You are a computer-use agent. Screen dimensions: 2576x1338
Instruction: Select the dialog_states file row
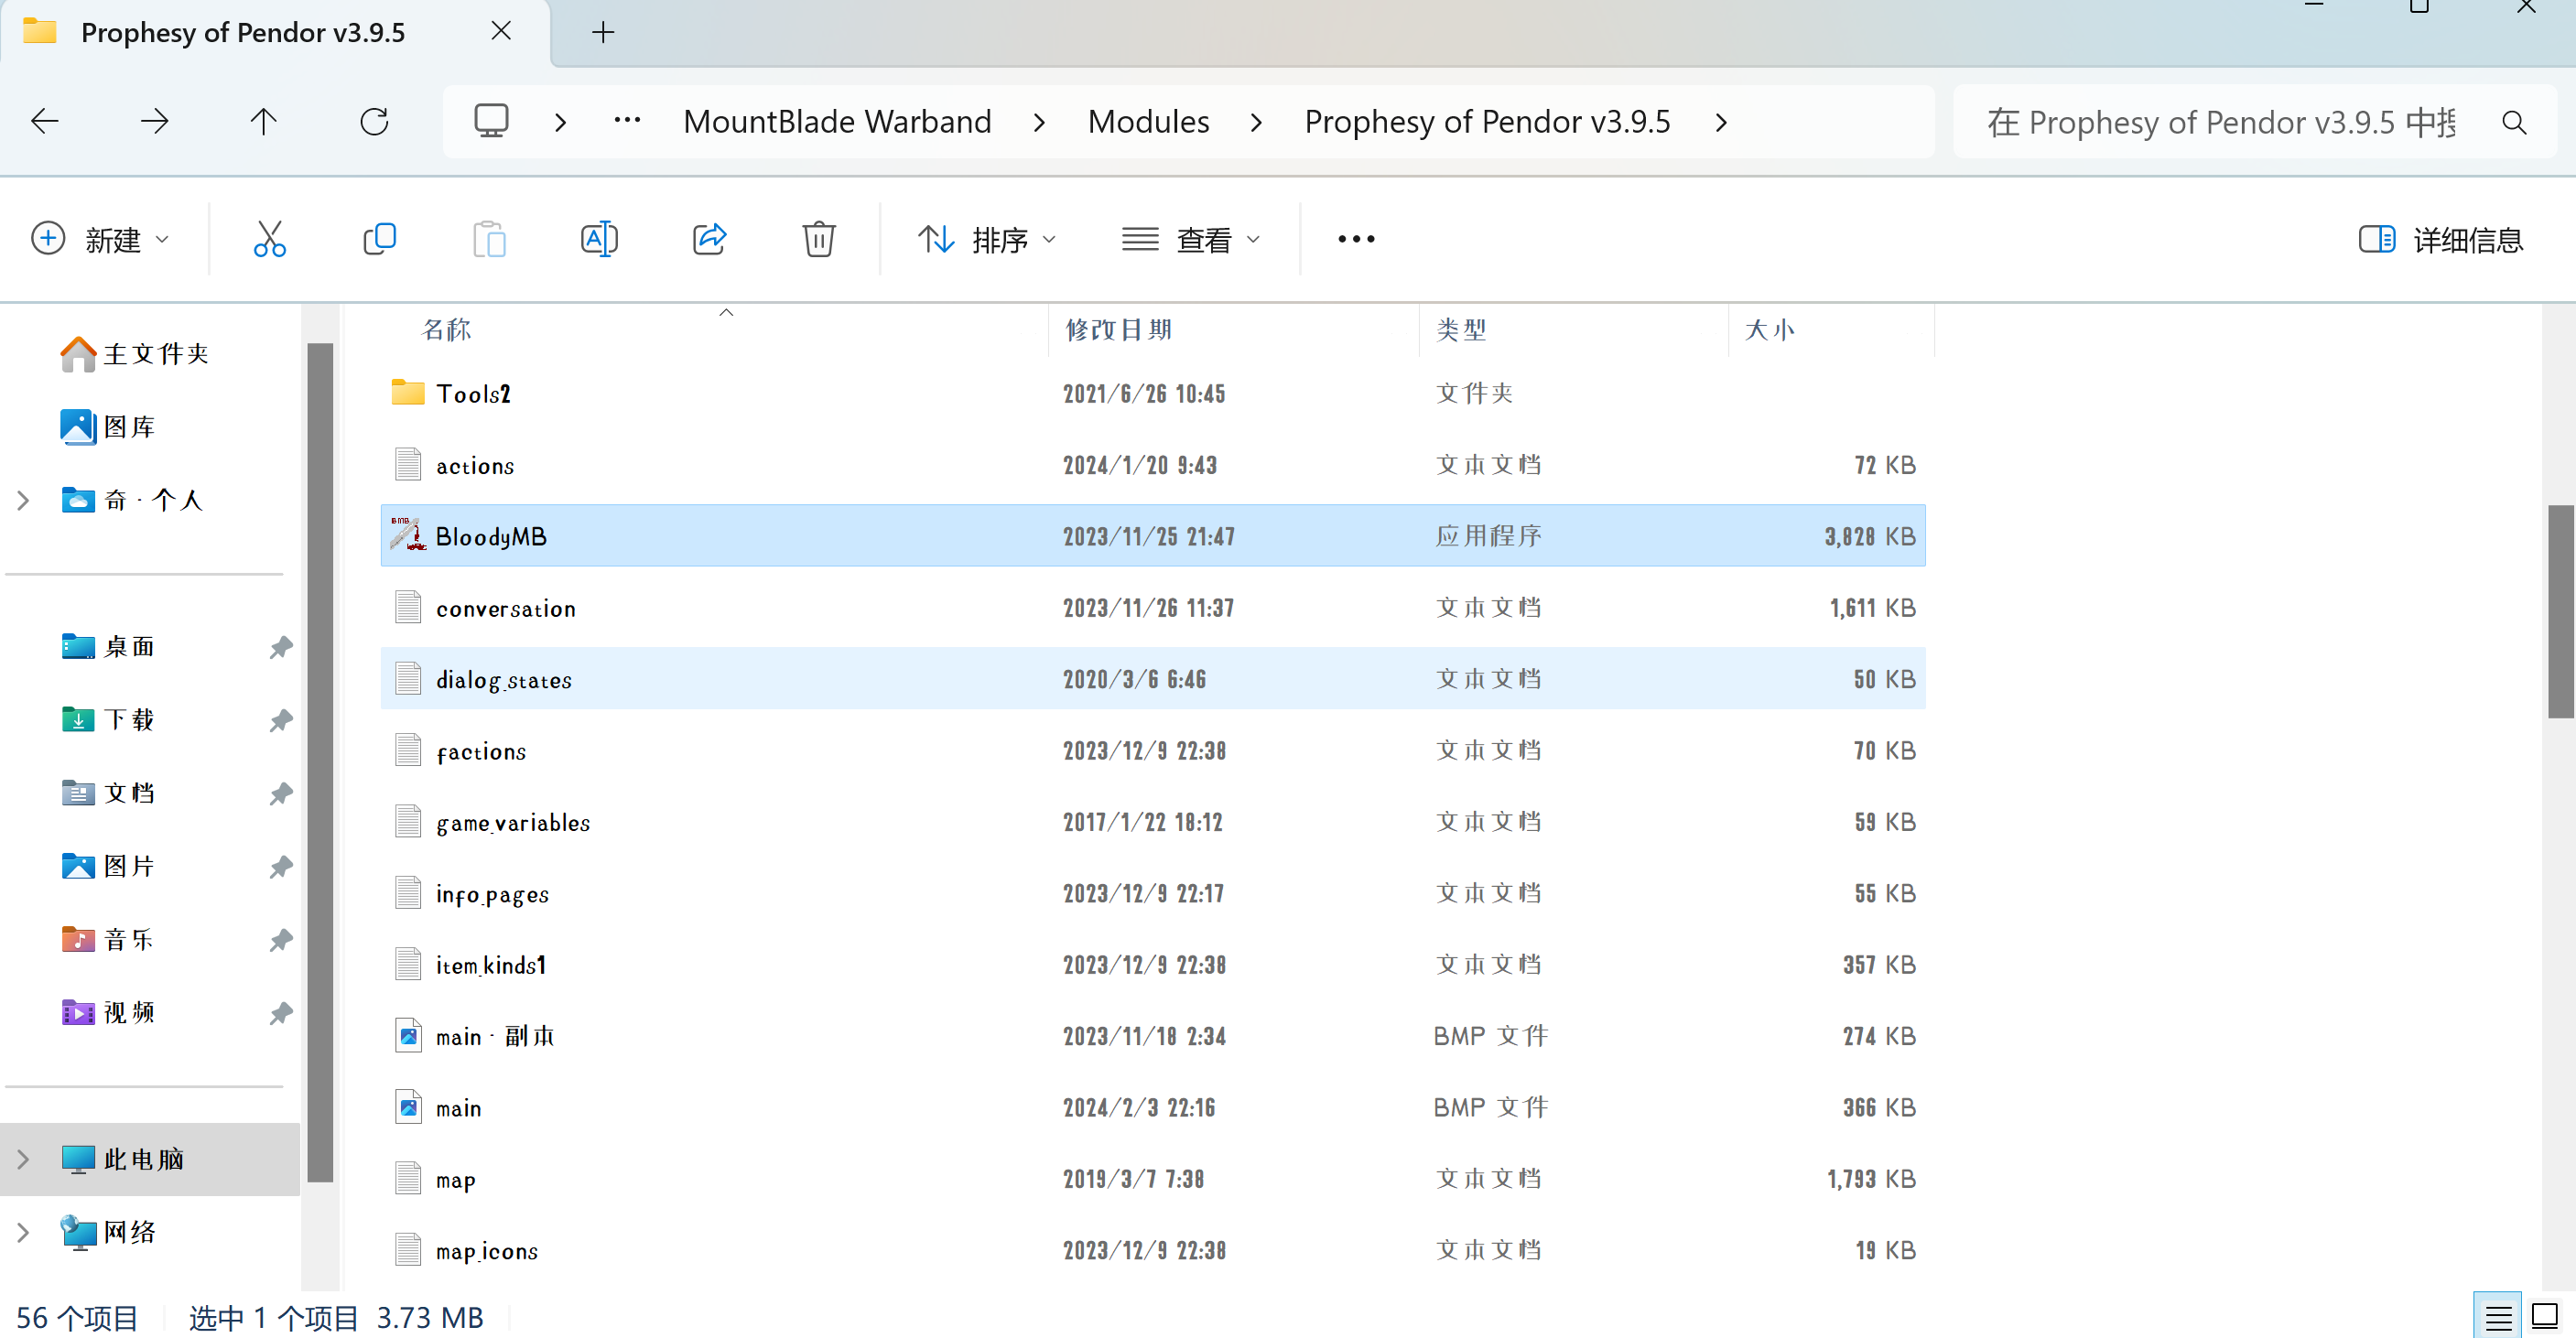1153,678
